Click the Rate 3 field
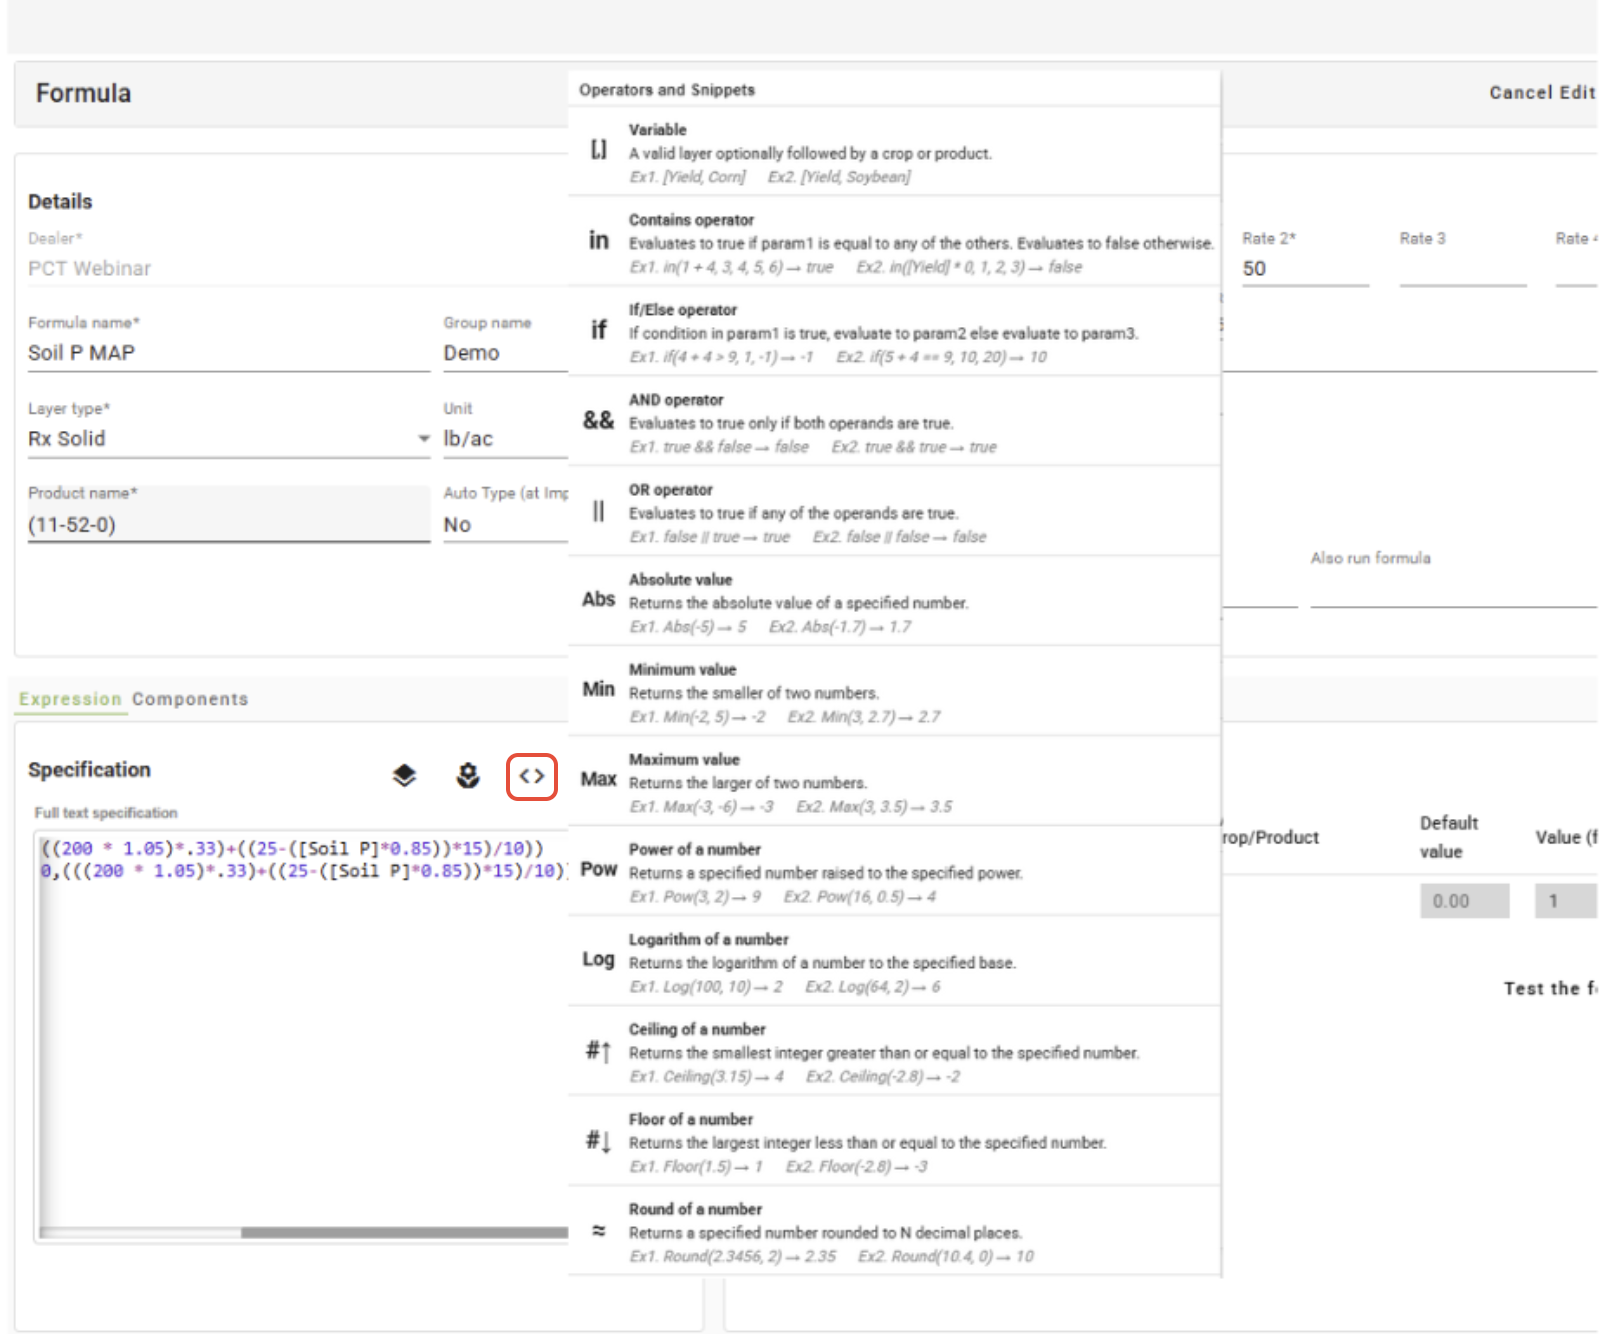1619x1334 pixels. coord(1463,269)
